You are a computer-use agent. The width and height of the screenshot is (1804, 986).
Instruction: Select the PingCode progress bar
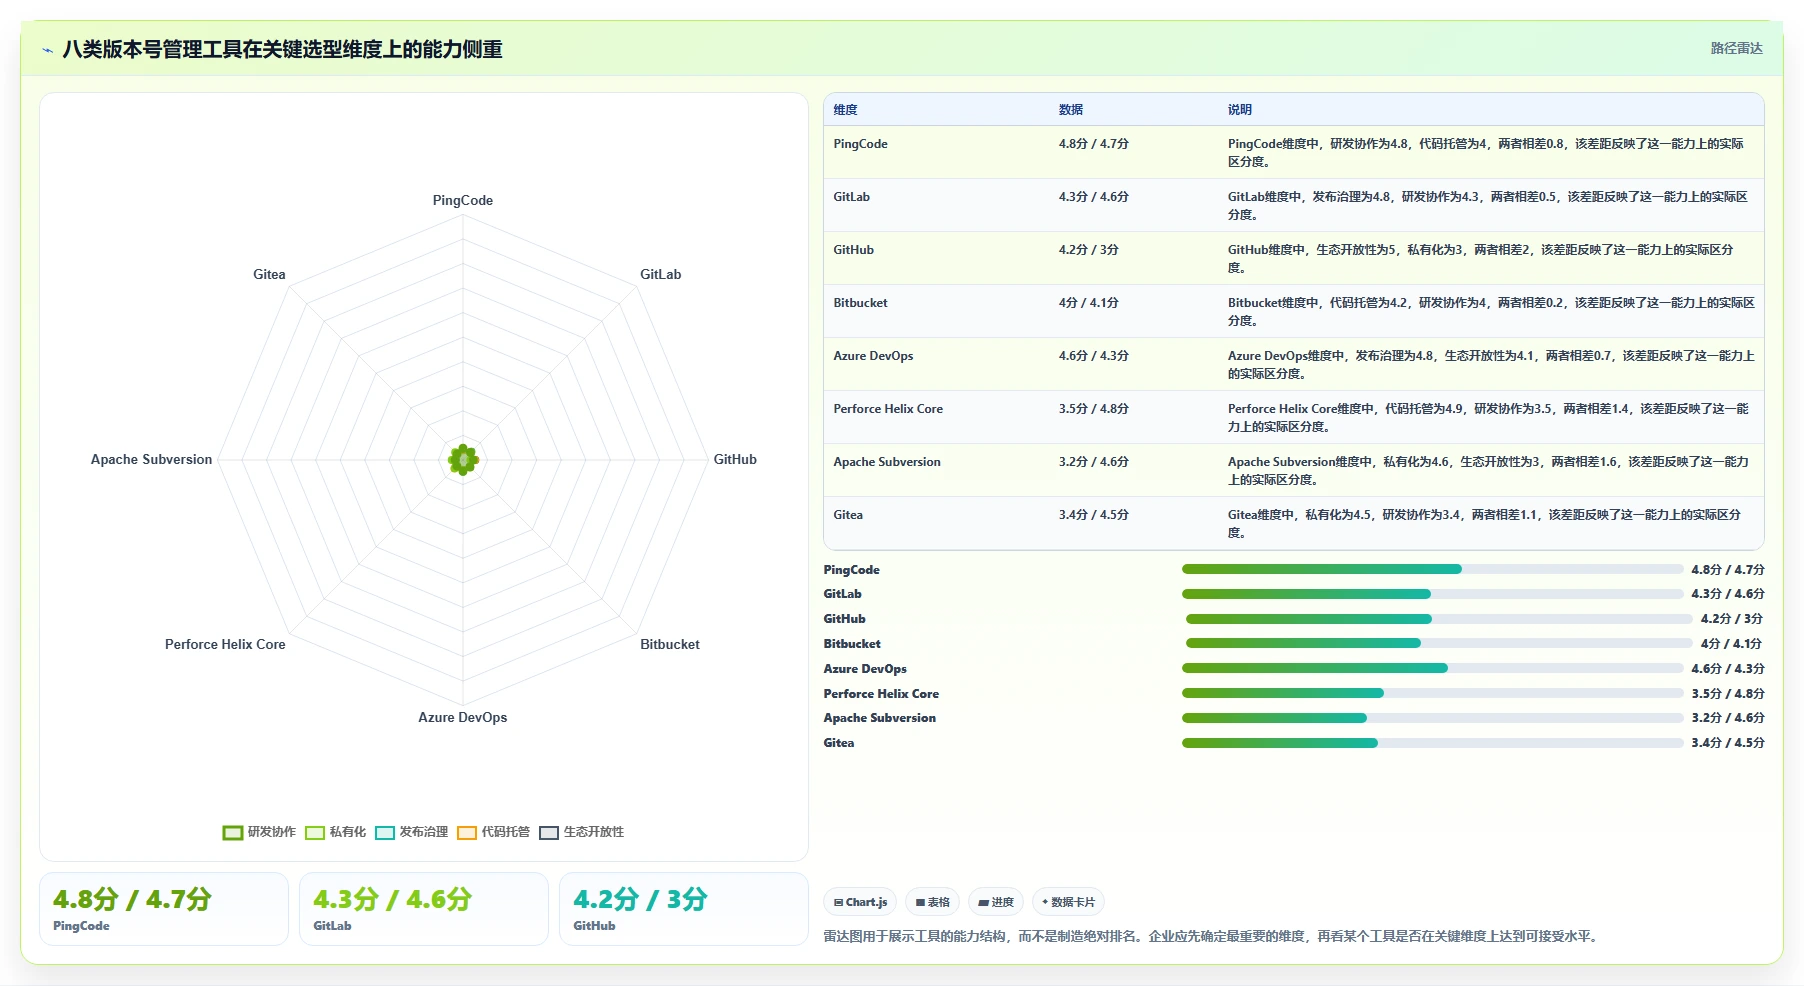pos(1432,569)
